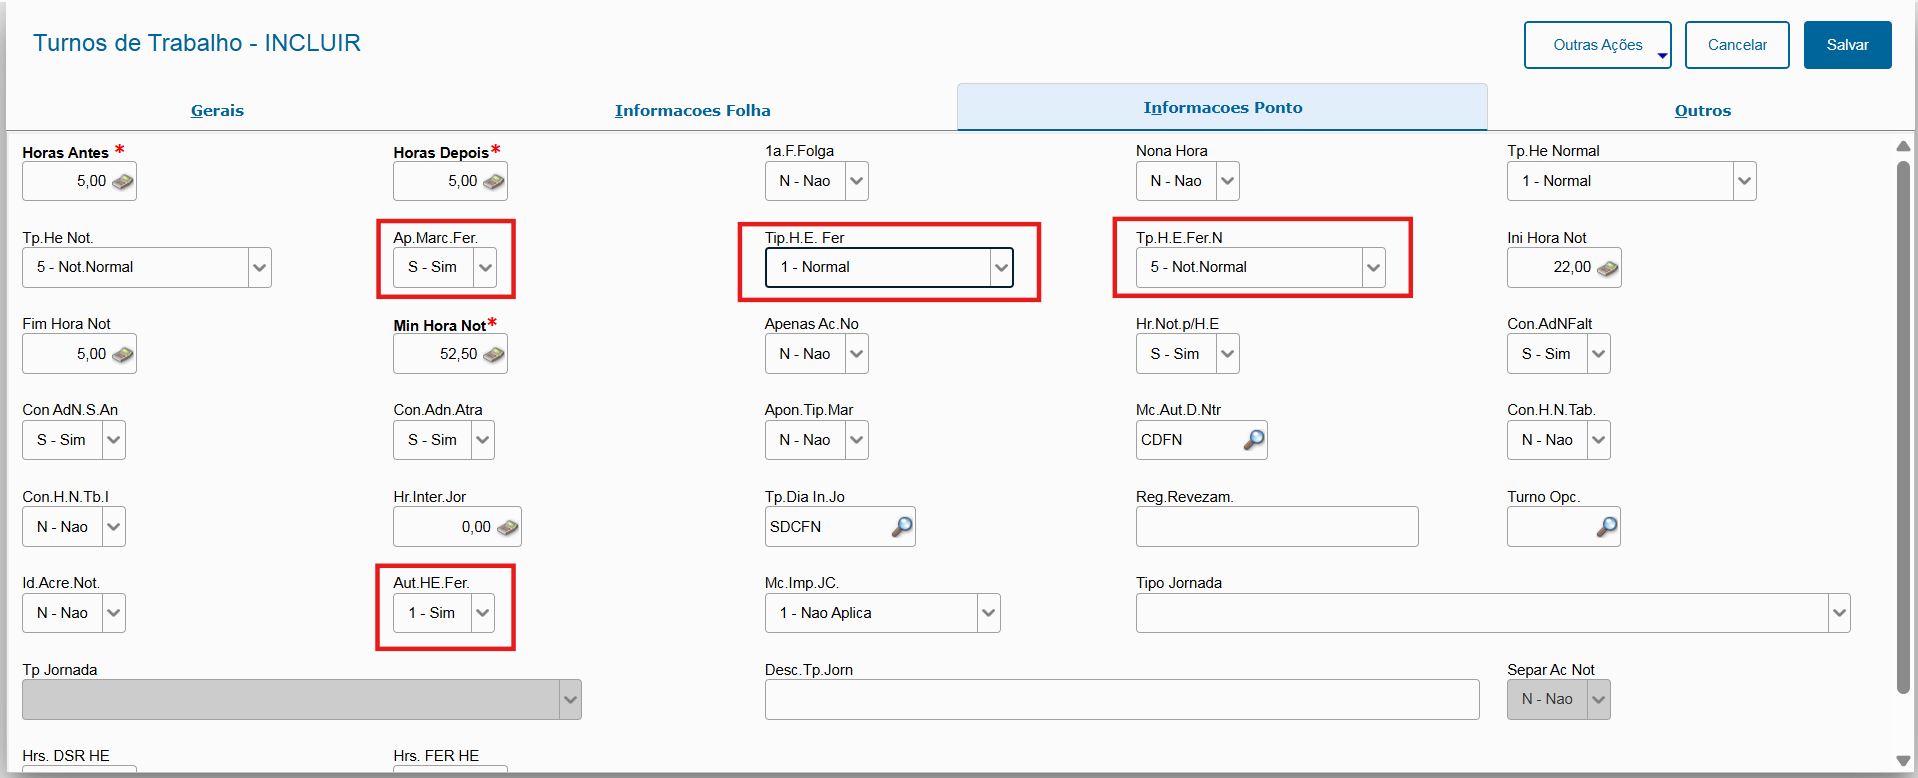Expand the Tp.H.E.Fer.N dropdown
The width and height of the screenshot is (1918, 778).
pos(1373,267)
